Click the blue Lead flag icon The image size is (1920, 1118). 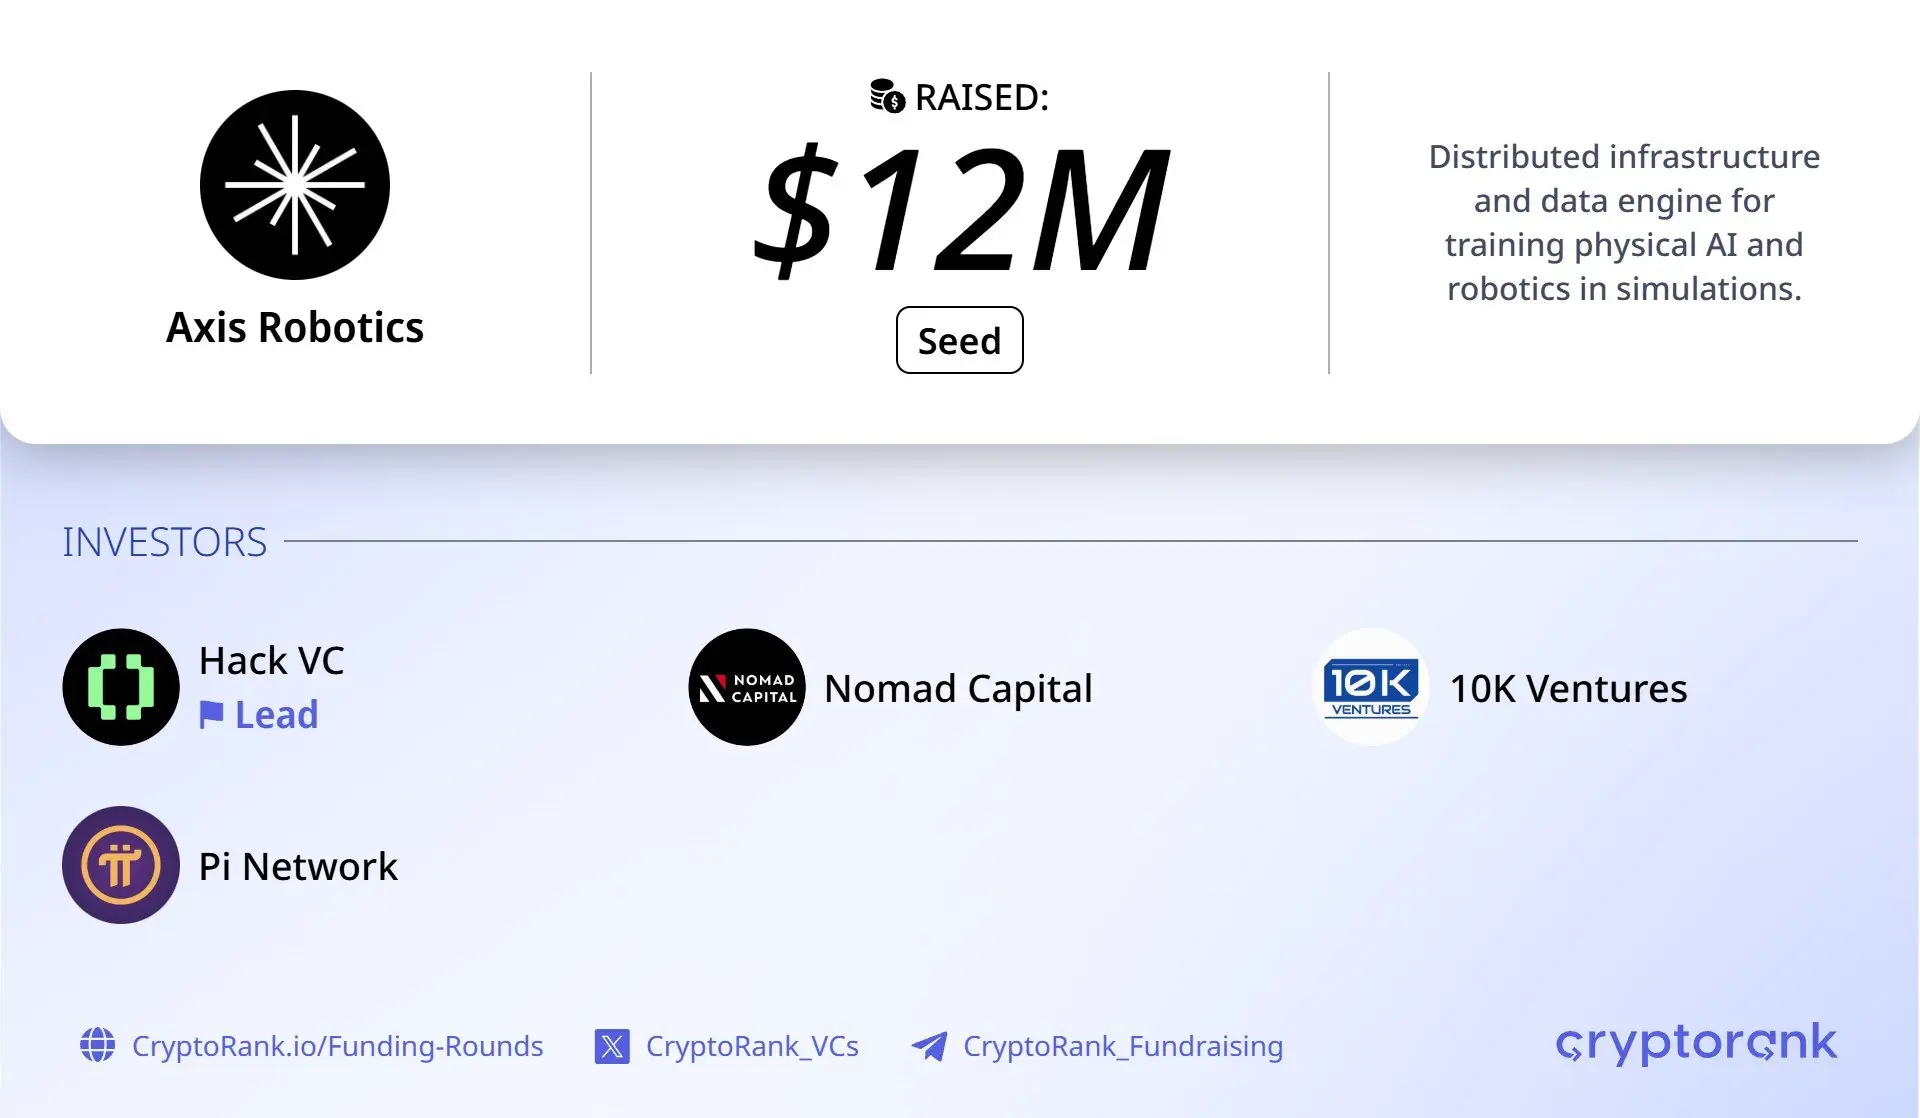tap(211, 715)
